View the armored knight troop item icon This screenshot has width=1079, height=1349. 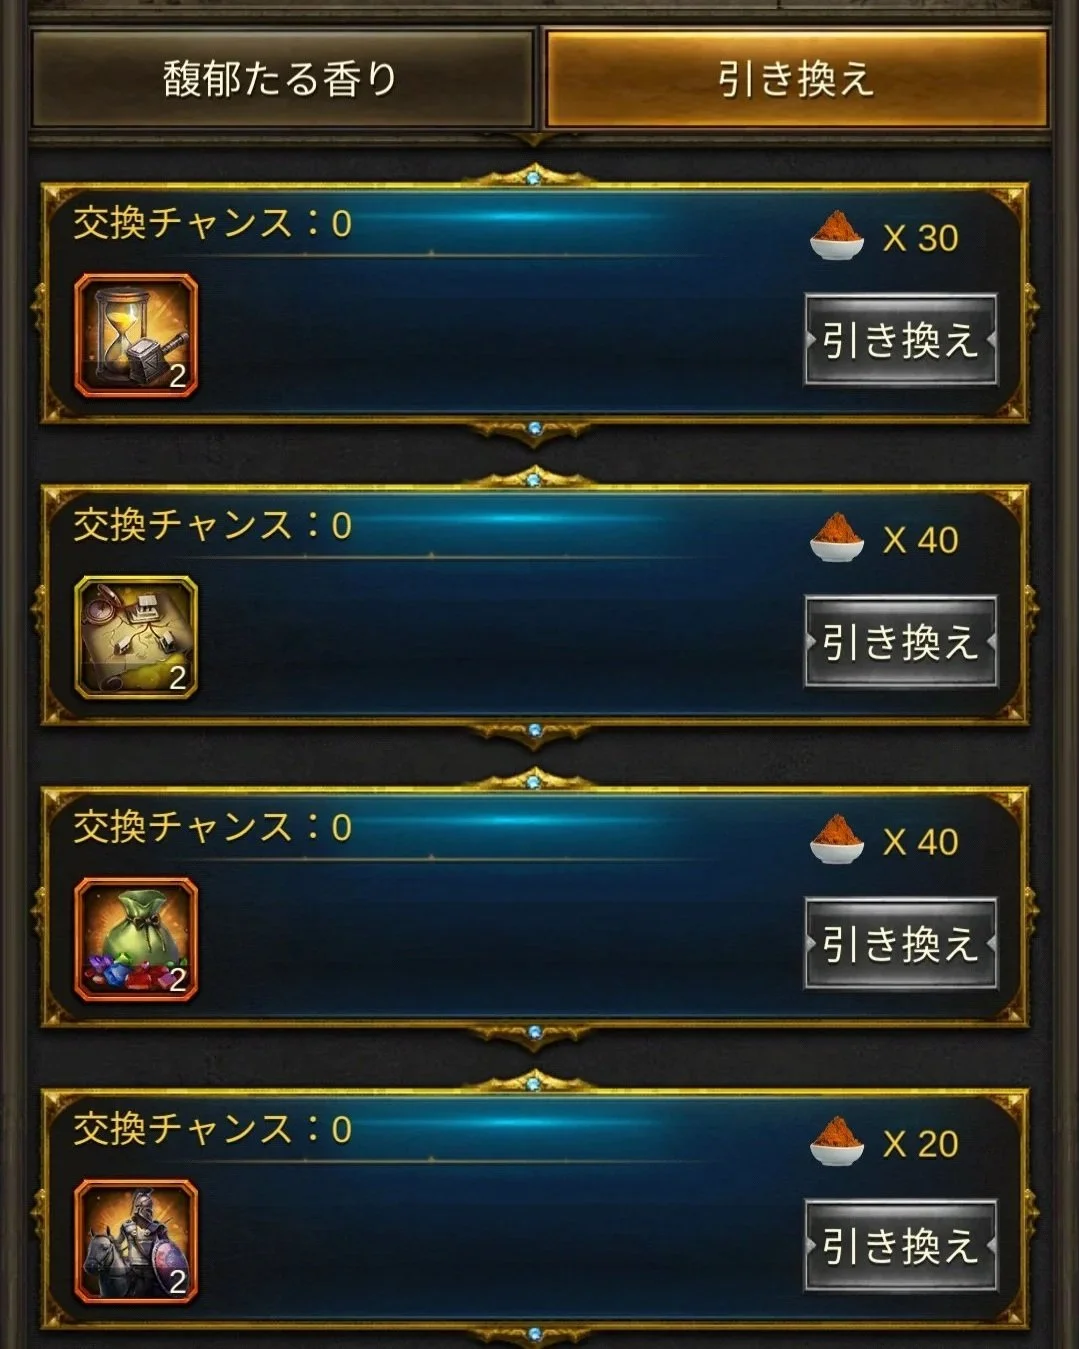pyautogui.click(x=136, y=1241)
